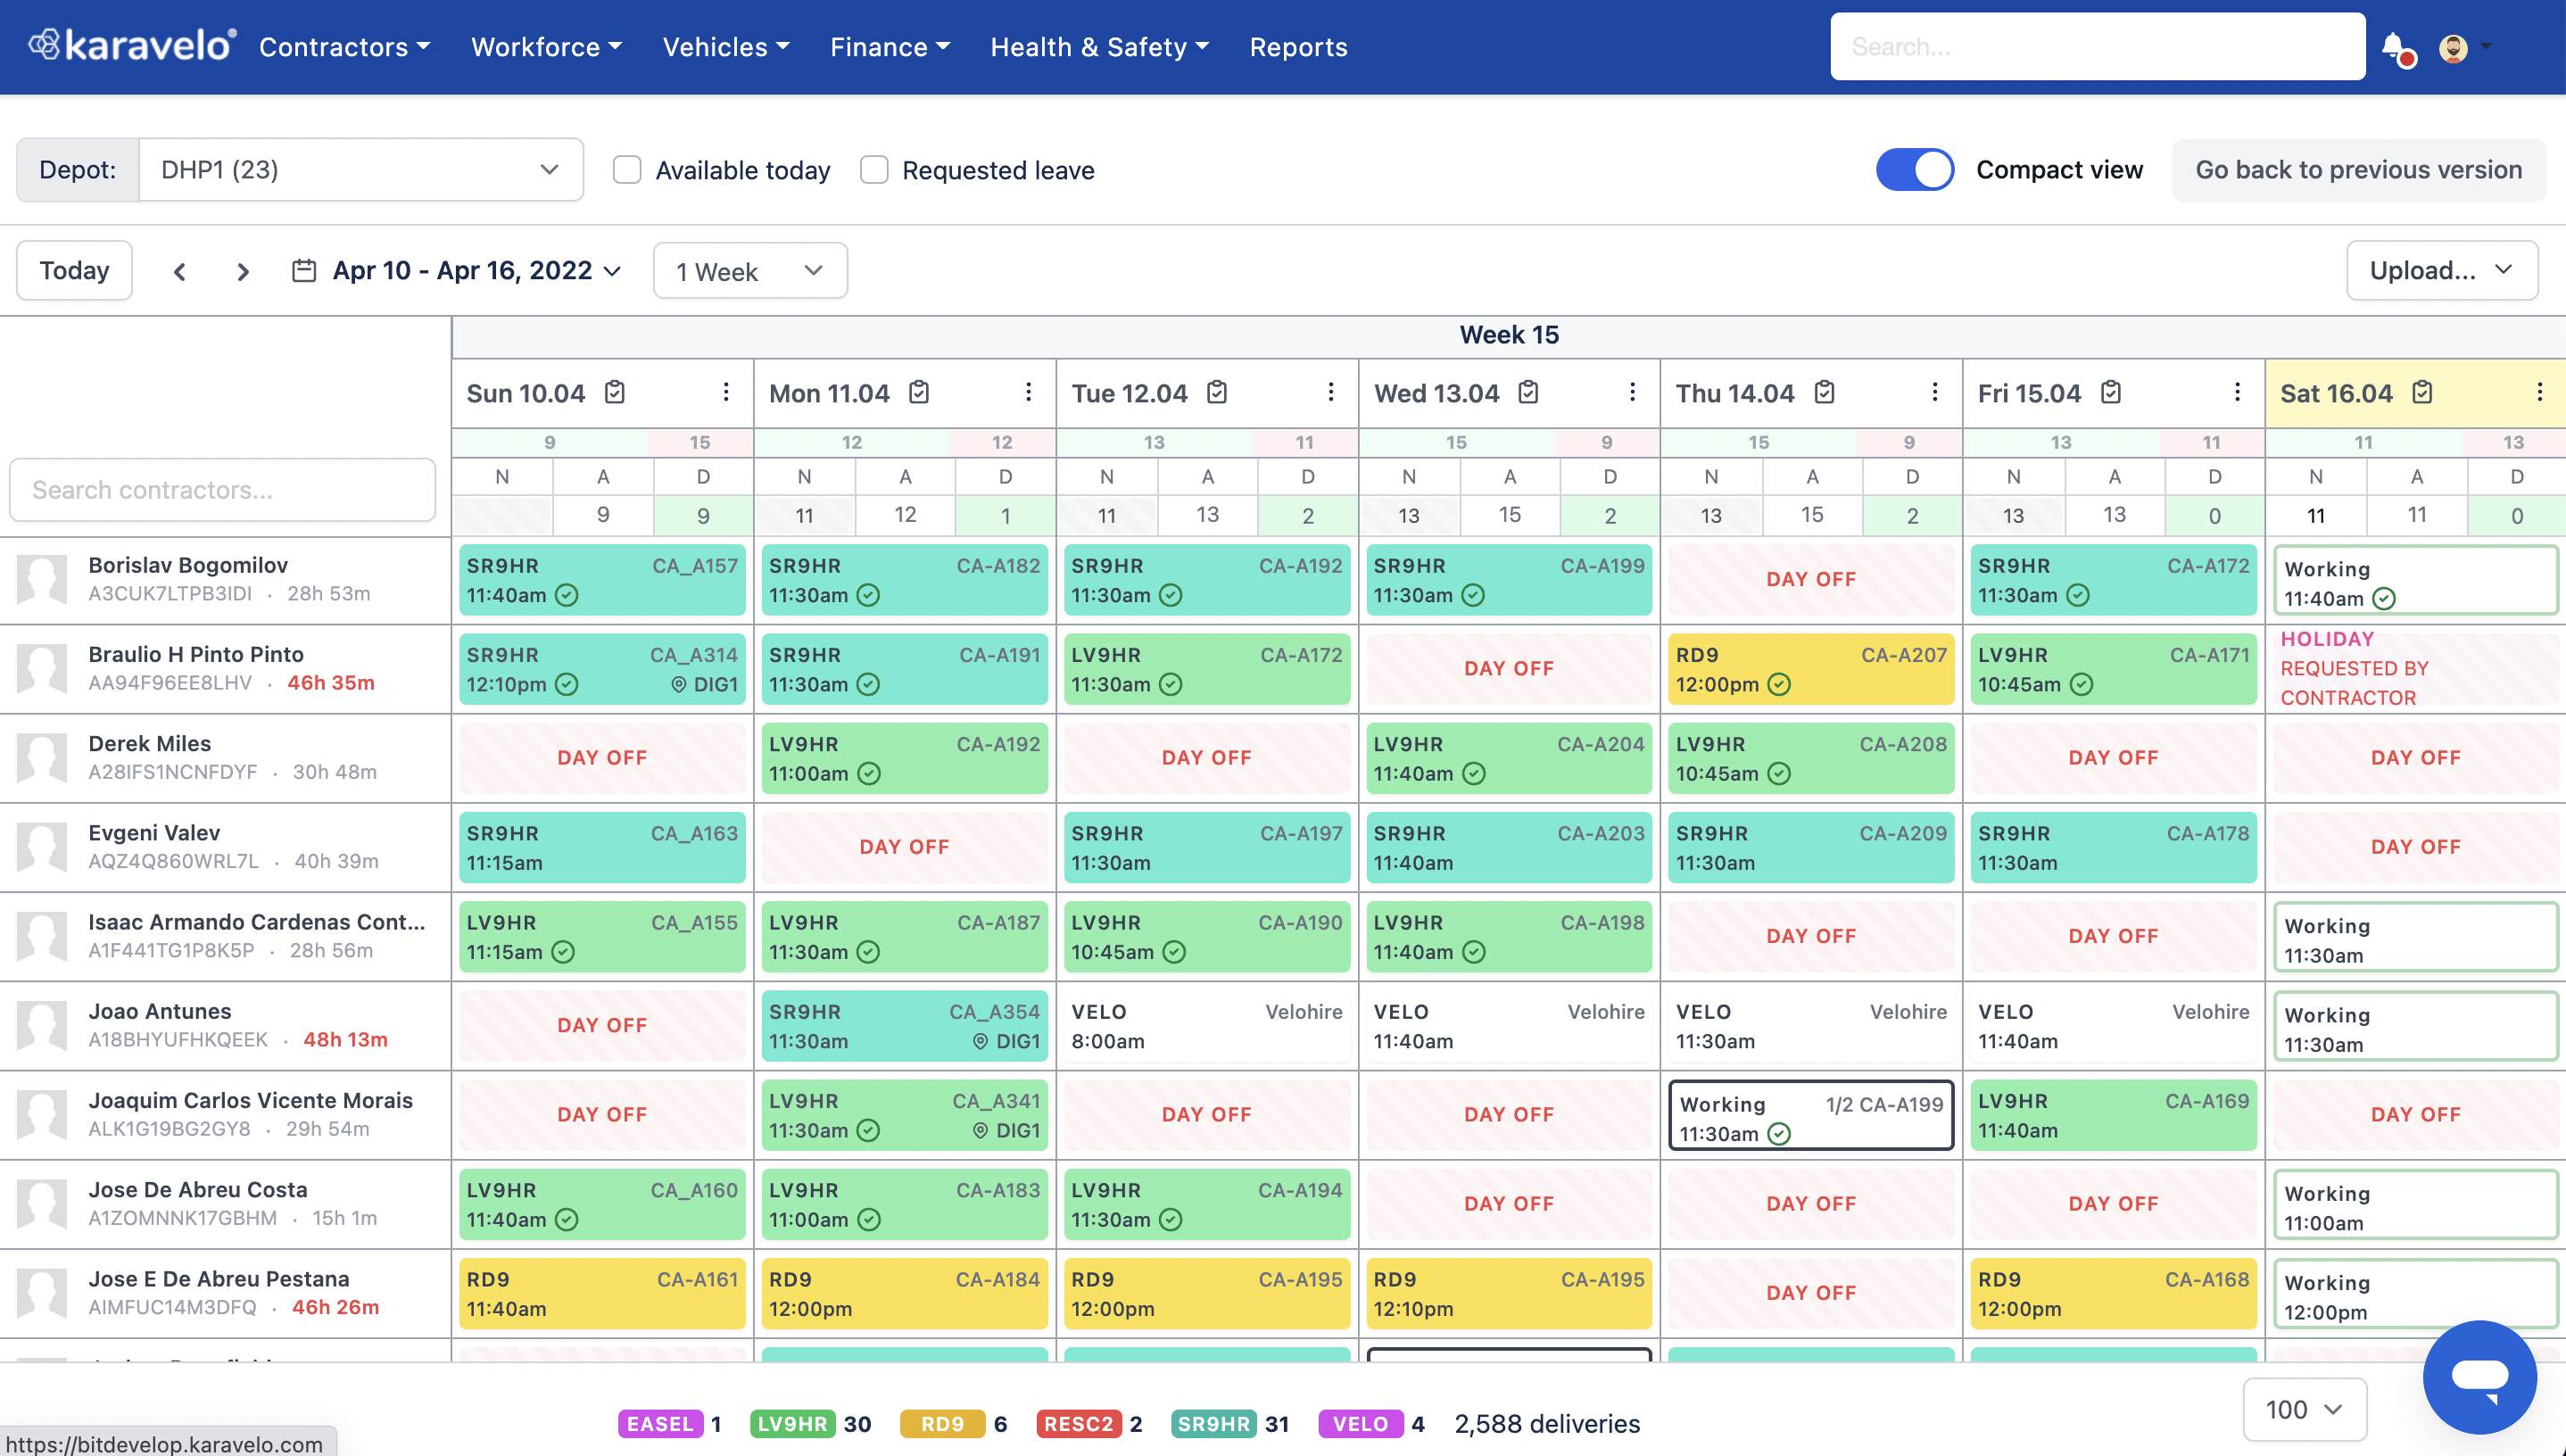Image resolution: width=2566 pixels, height=1456 pixels.
Task: Turn off Compact view toggle
Action: click(x=1914, y=170)
